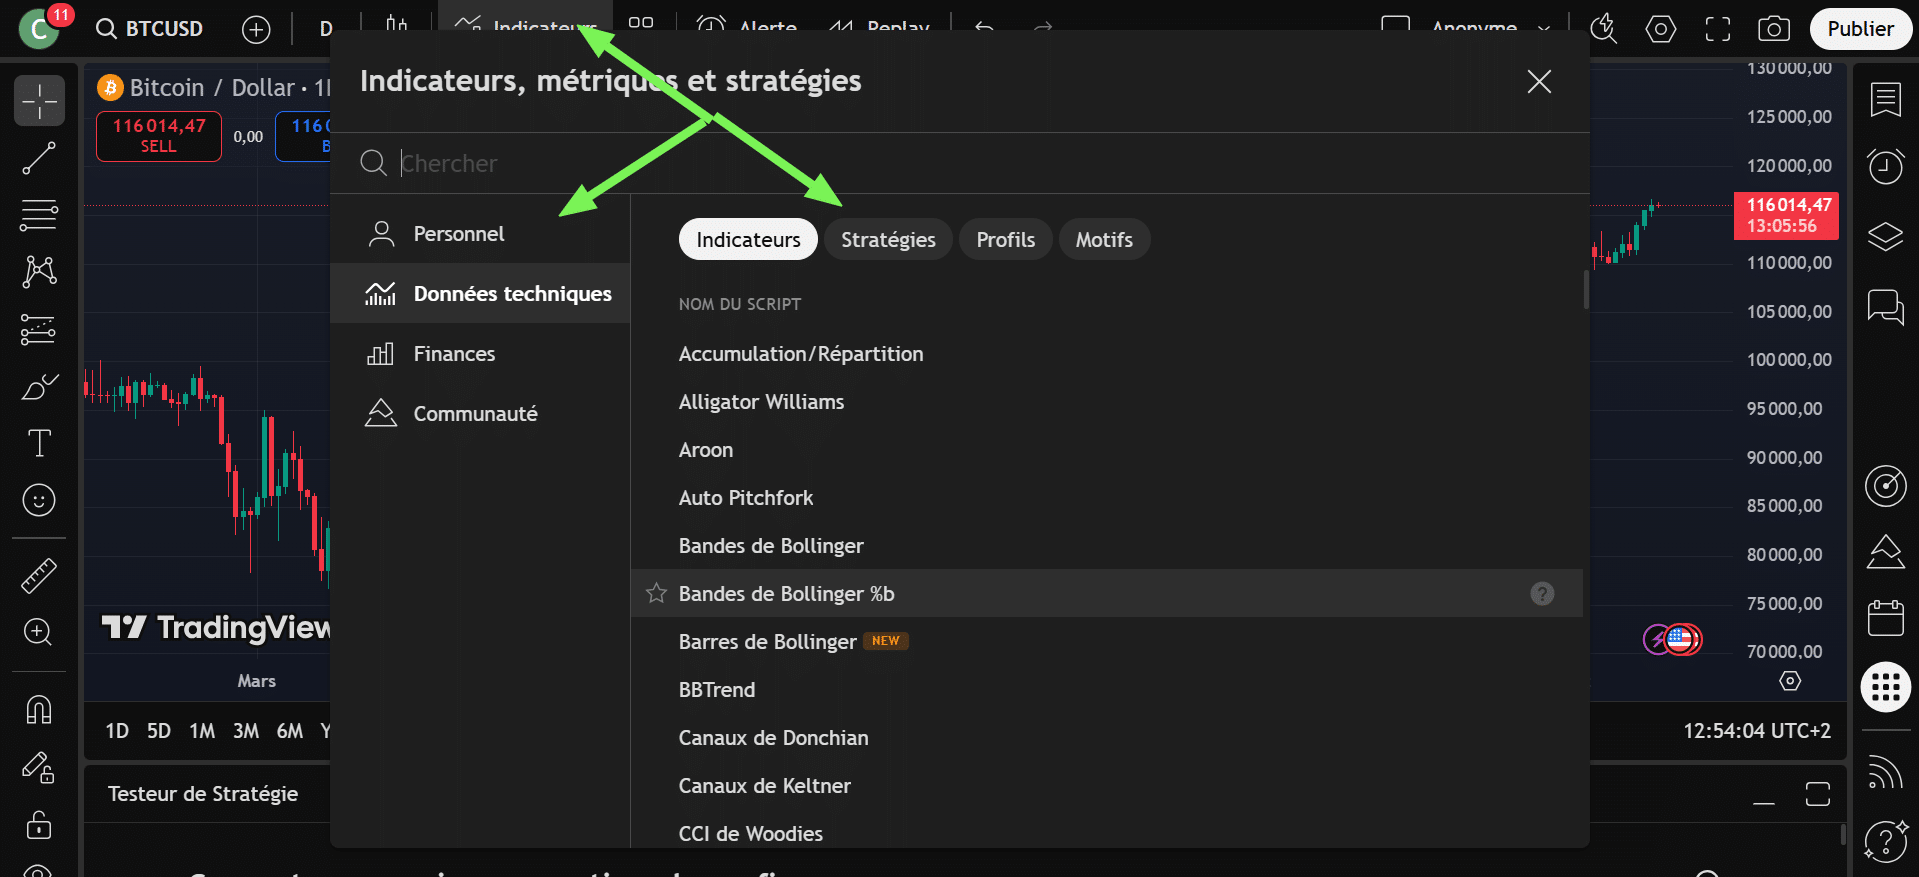Viewport: 1919px width, 877px height.
Task: Switch to the Stratégies tab
Action: point(887,240)
